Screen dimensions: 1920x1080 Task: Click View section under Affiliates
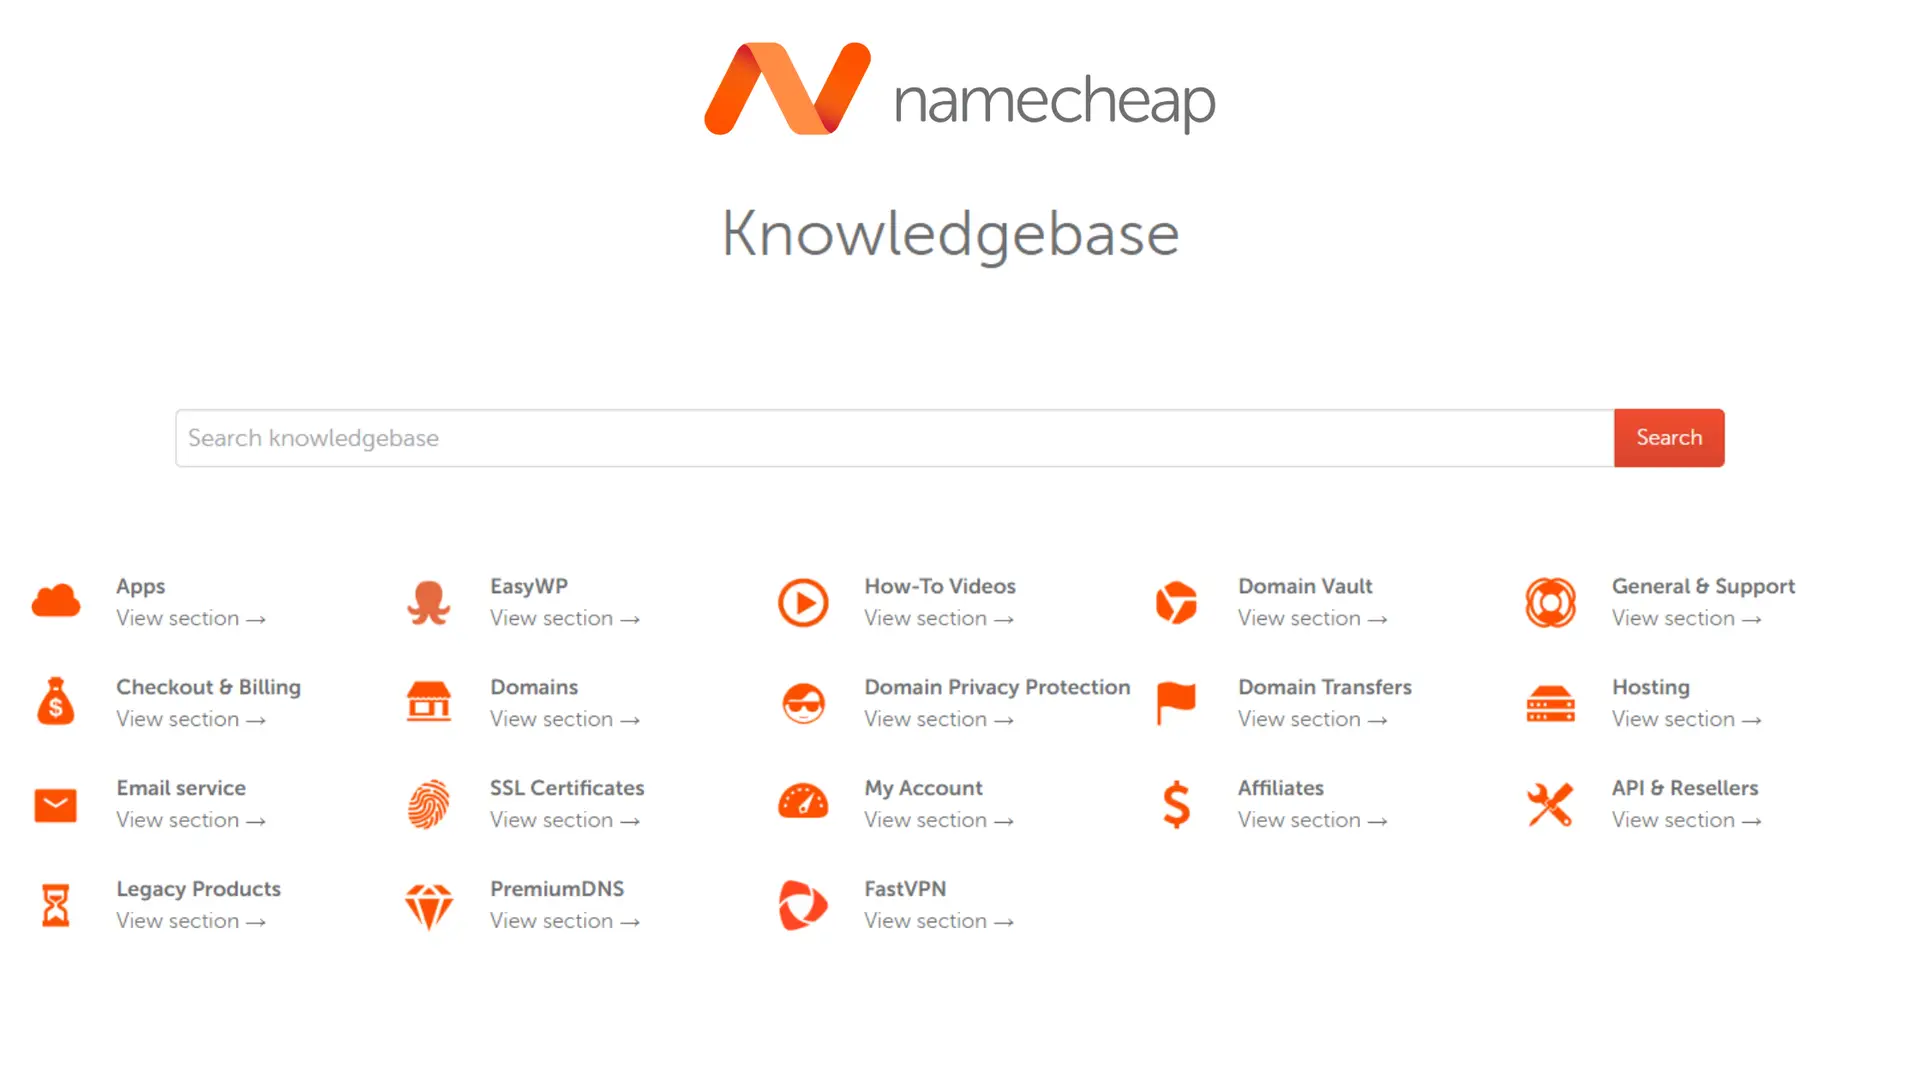(x=1313, y=820)
